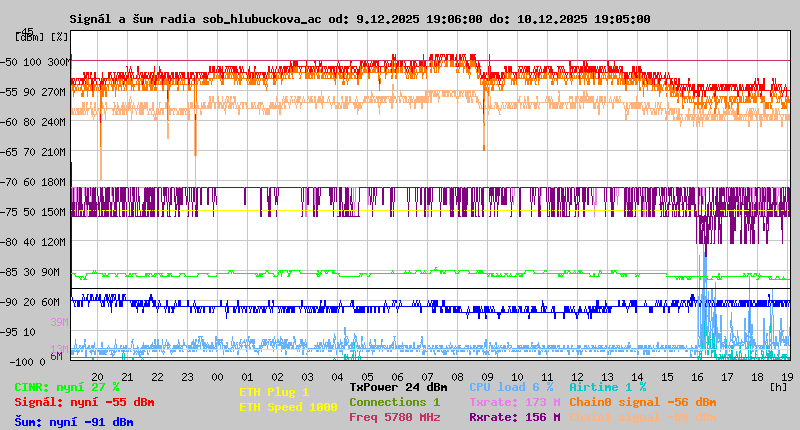800x430 pixels.
Task: Click the 'Šum: nyní -91 dBm' legend entry
Action: click(74, 422)
